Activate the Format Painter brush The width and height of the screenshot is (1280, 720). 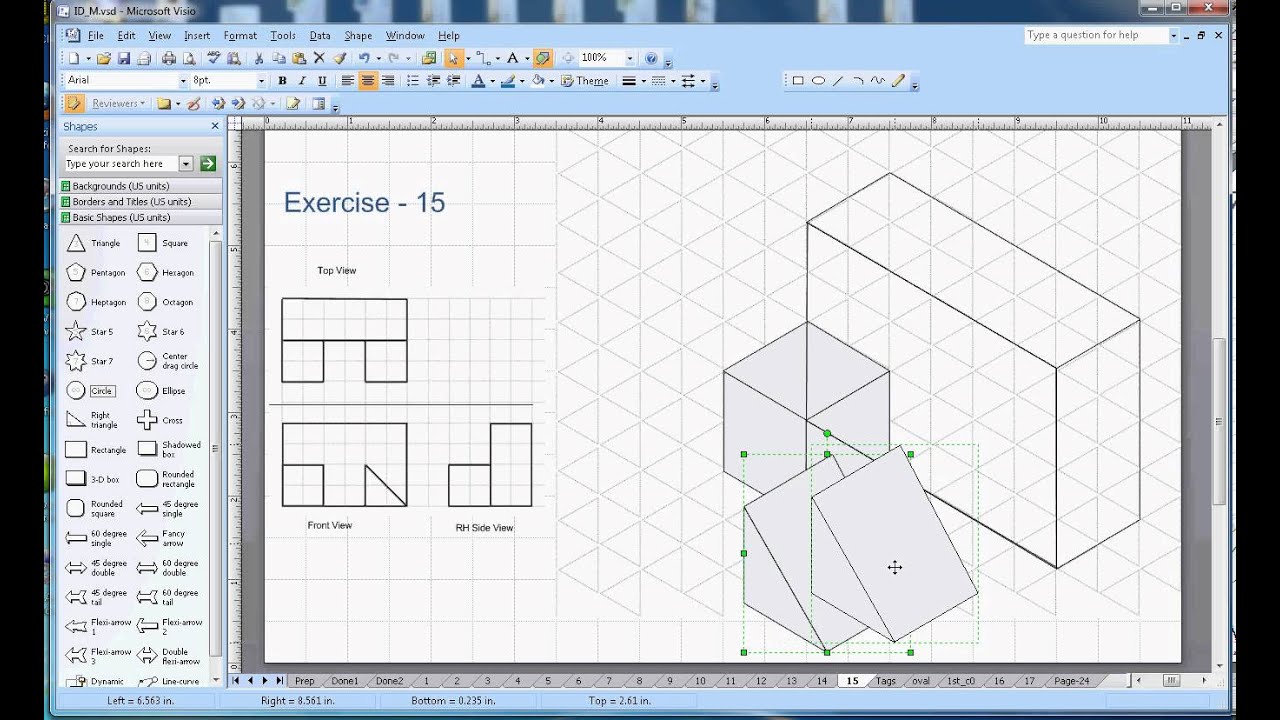click(x=340, y=58)
